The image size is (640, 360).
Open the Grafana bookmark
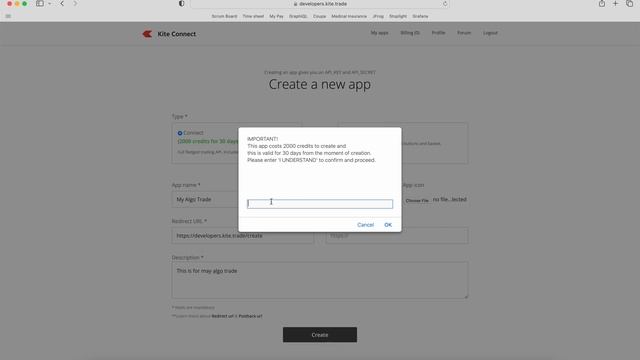click(420, 16)
